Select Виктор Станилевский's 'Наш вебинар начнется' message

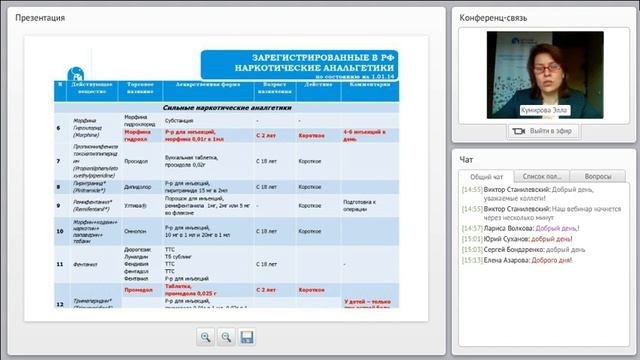coord(543,213)
